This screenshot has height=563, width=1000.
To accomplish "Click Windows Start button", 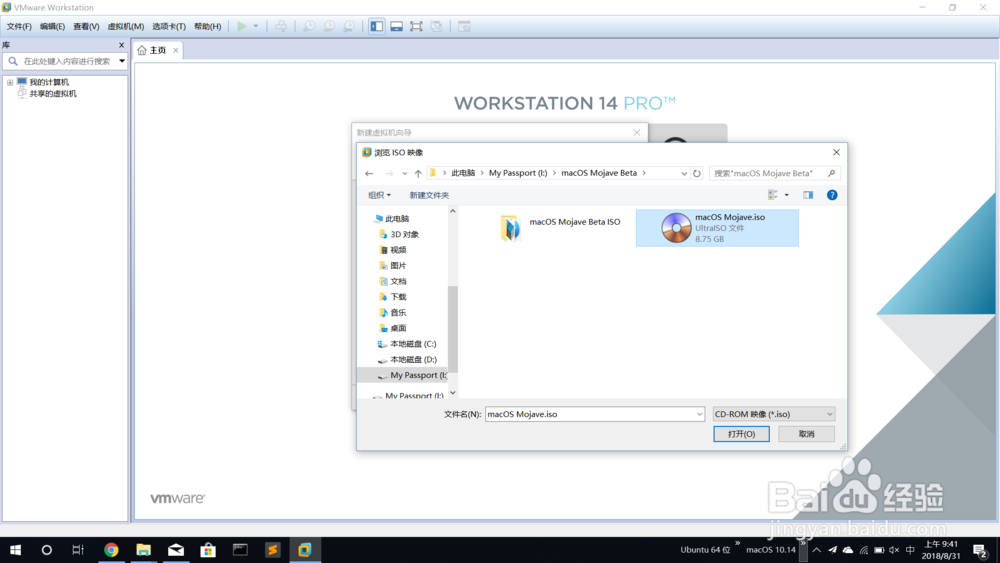I will point(15,550).
